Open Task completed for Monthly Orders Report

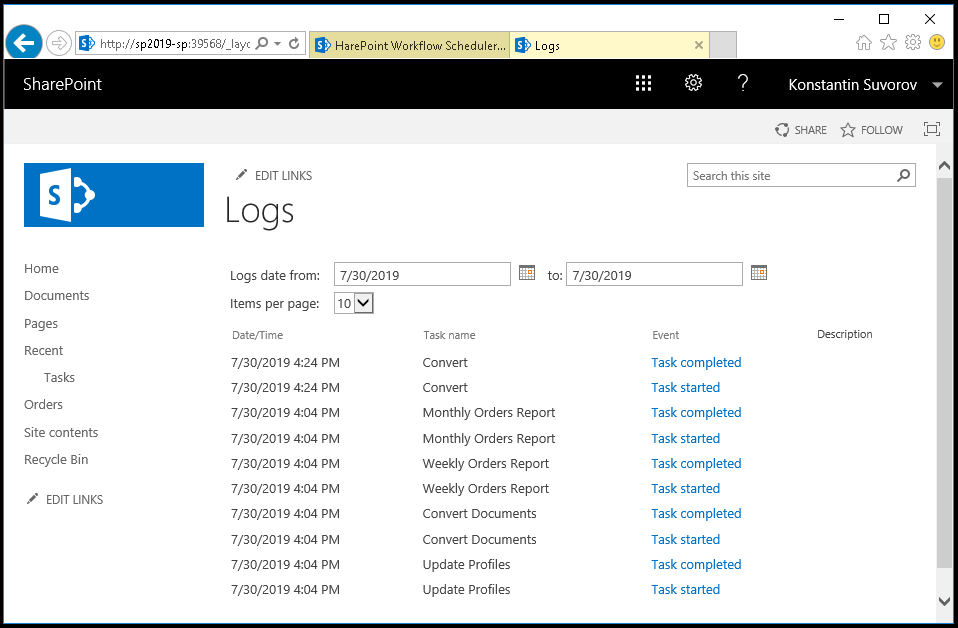[696, 412]
